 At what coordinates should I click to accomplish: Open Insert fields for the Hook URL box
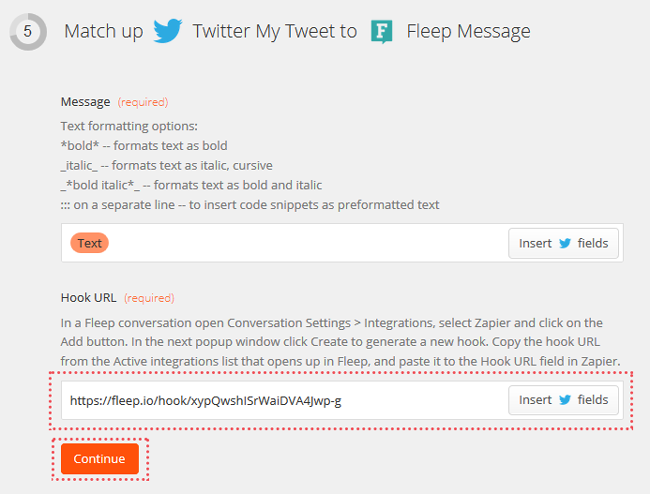563,400
